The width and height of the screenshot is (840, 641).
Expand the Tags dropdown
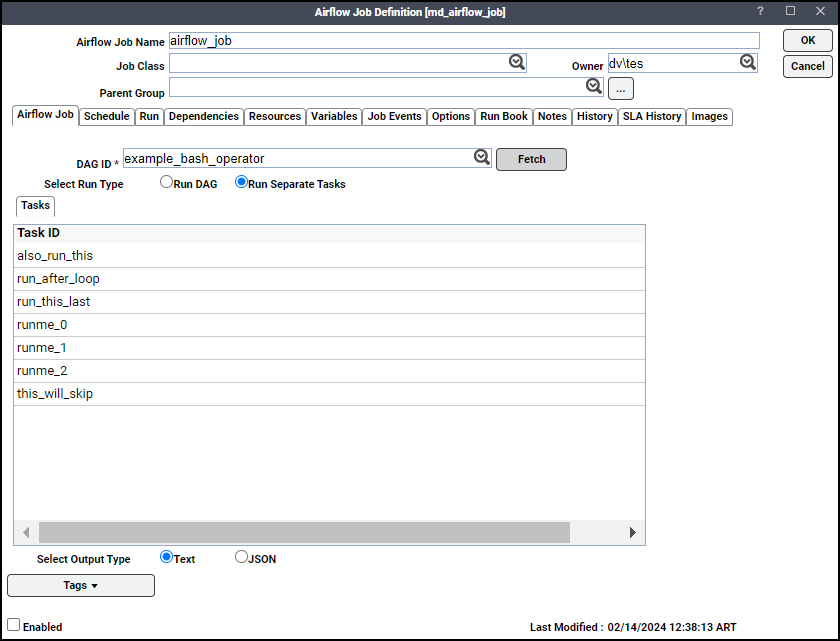tap(81, 585)
